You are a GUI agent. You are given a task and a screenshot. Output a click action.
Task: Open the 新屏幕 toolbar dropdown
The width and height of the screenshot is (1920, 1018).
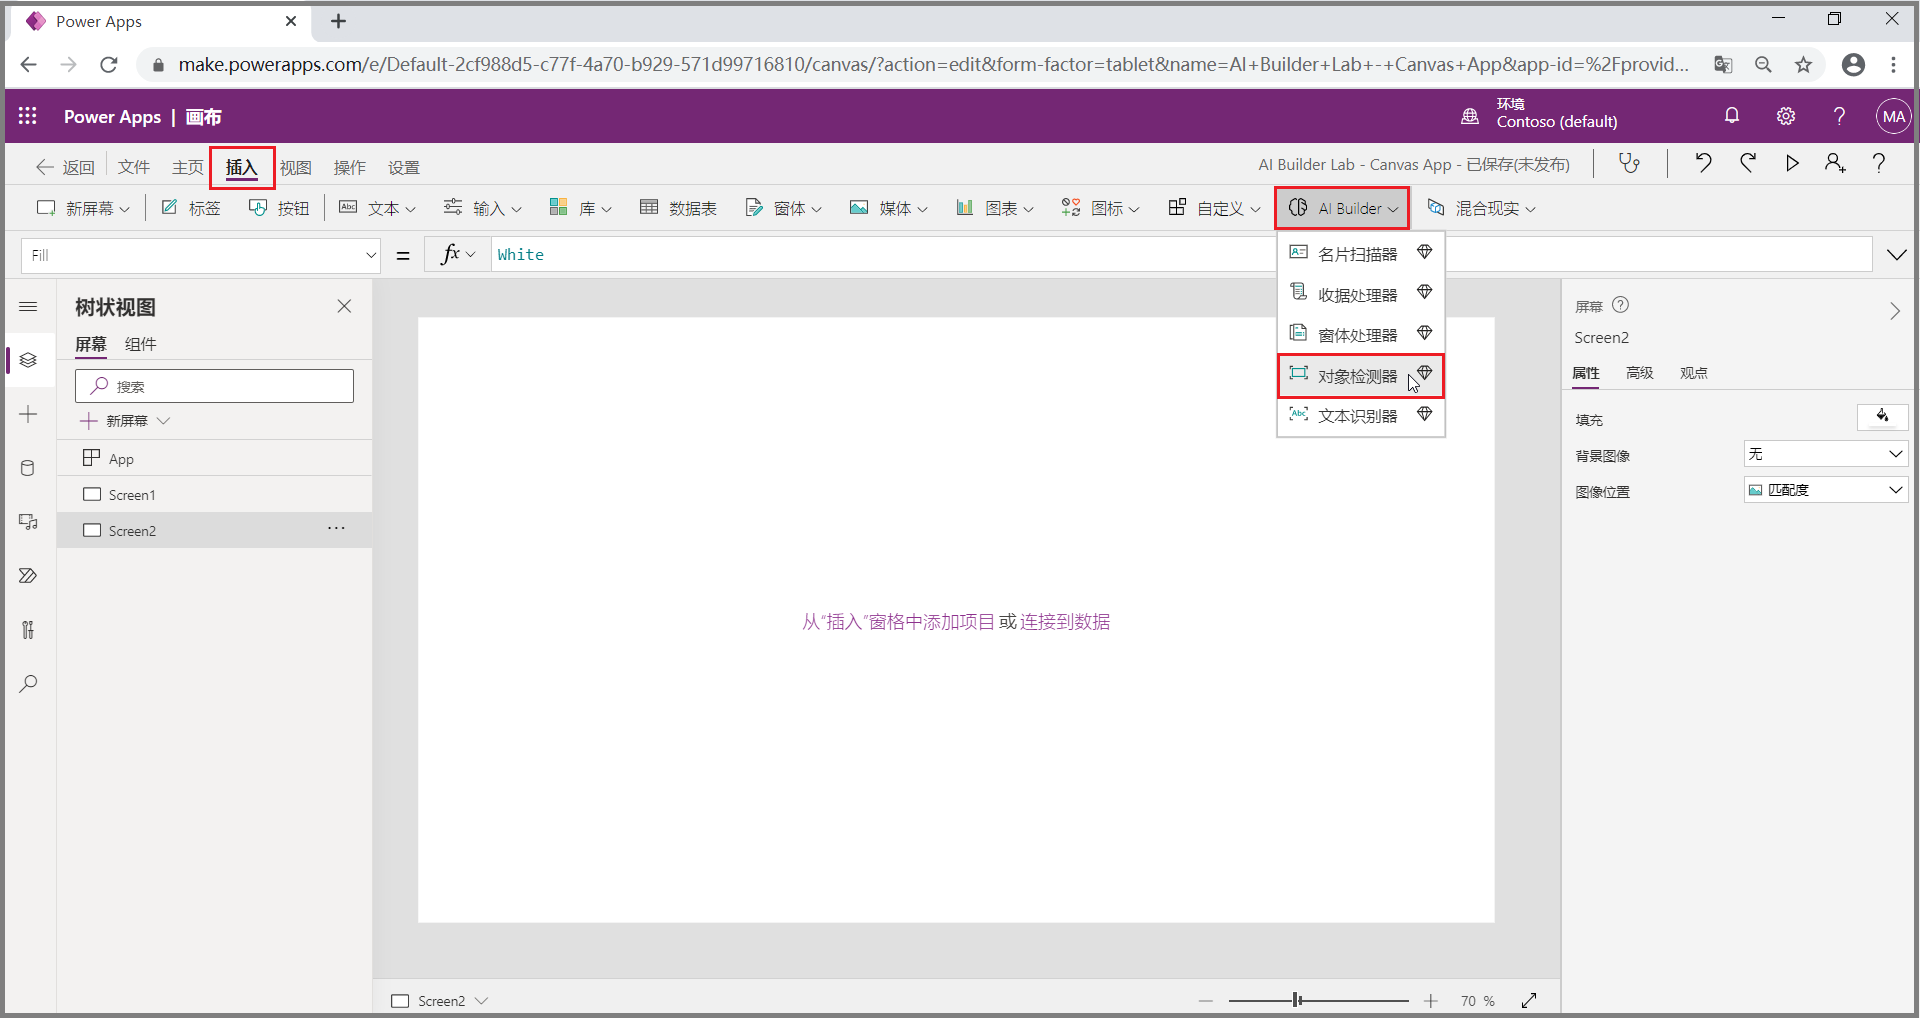[x=83, y=208]
